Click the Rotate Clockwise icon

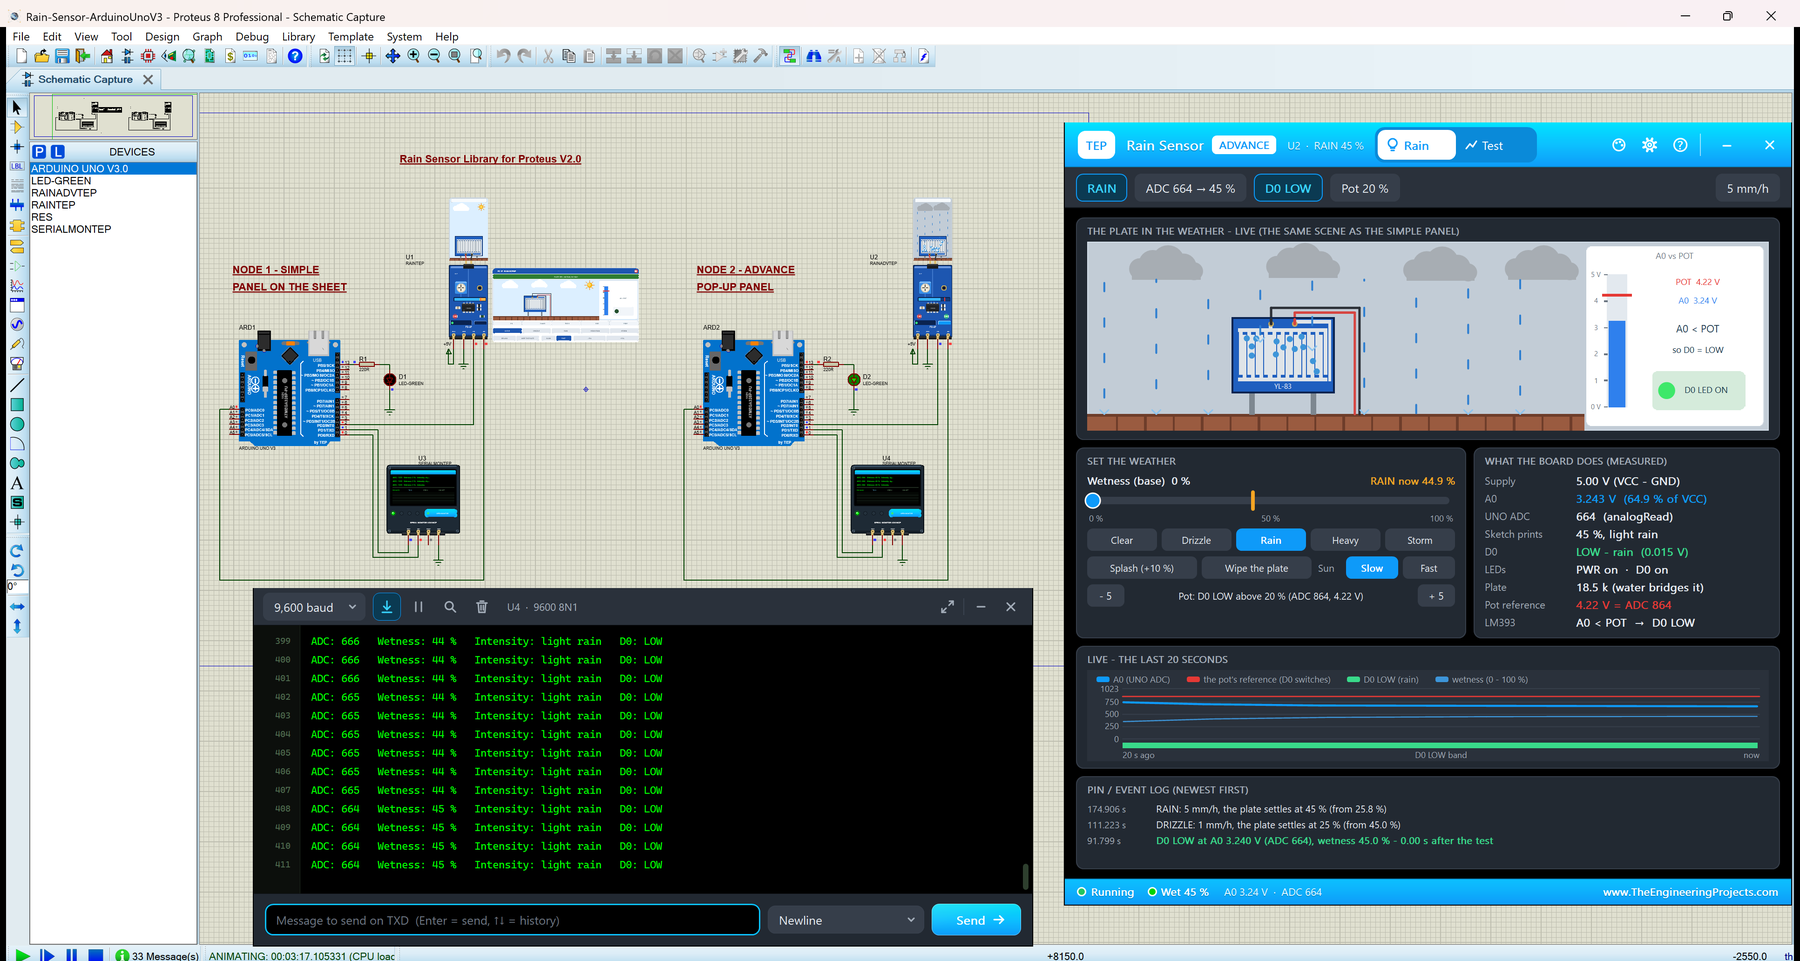17,551
